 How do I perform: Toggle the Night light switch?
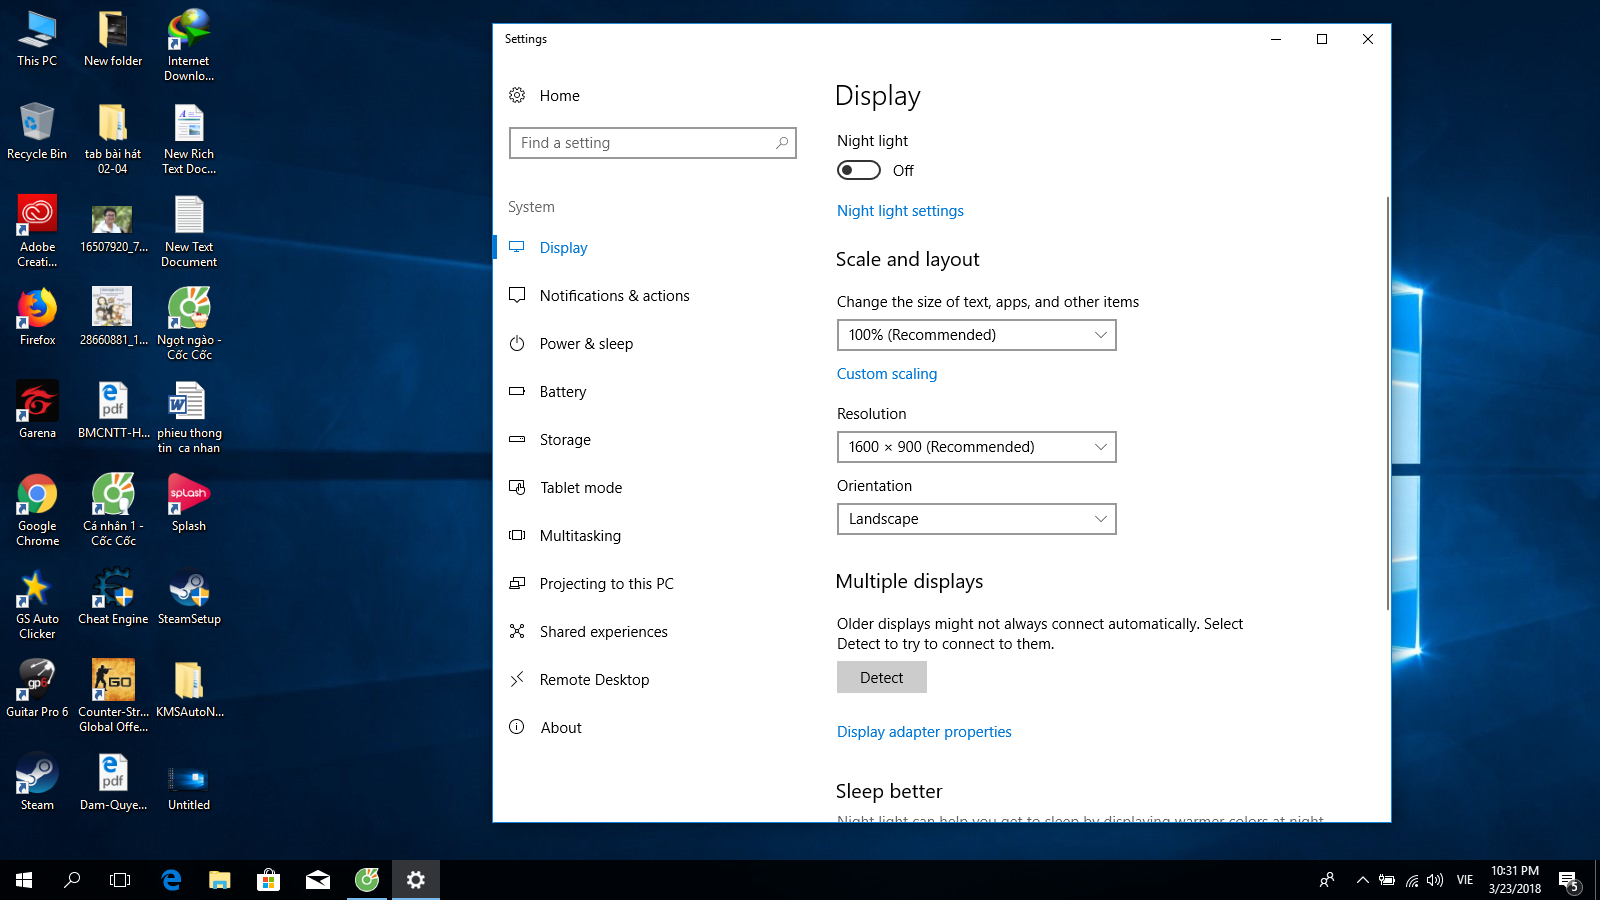pyautogui.click(x=859, y=170)
